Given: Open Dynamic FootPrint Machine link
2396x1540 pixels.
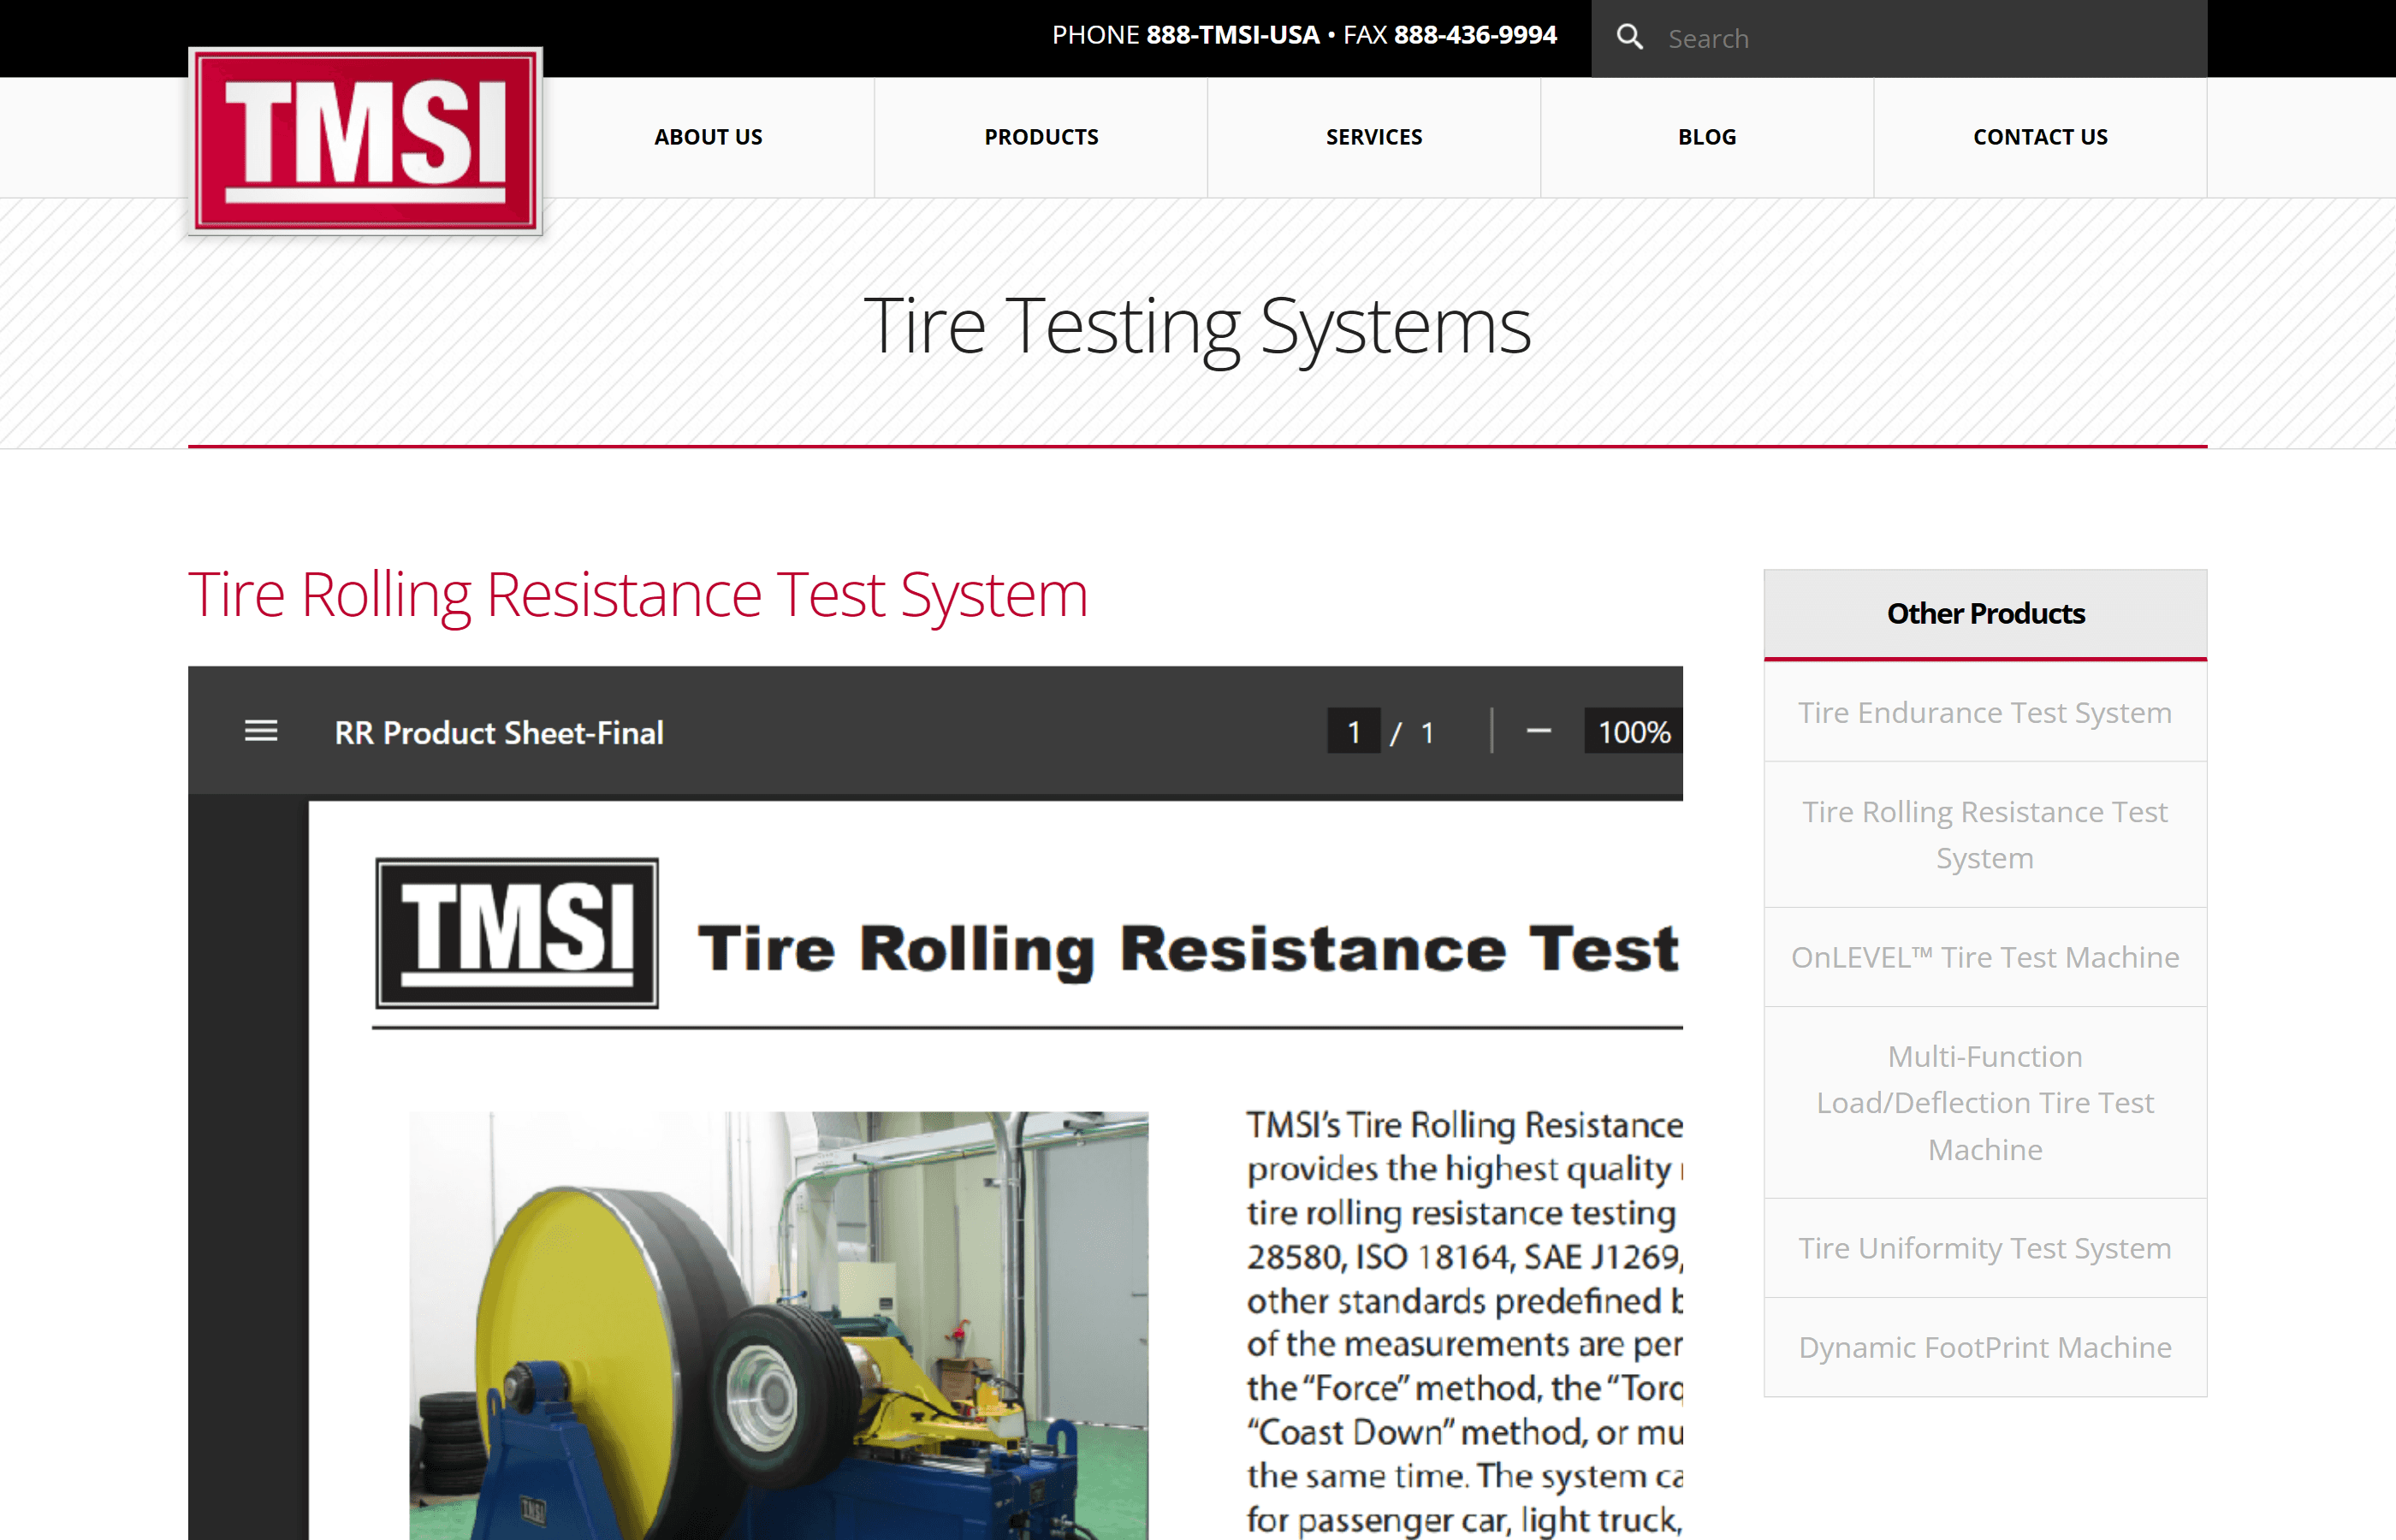Looking at the screenshot, I should (1984, 1347).
